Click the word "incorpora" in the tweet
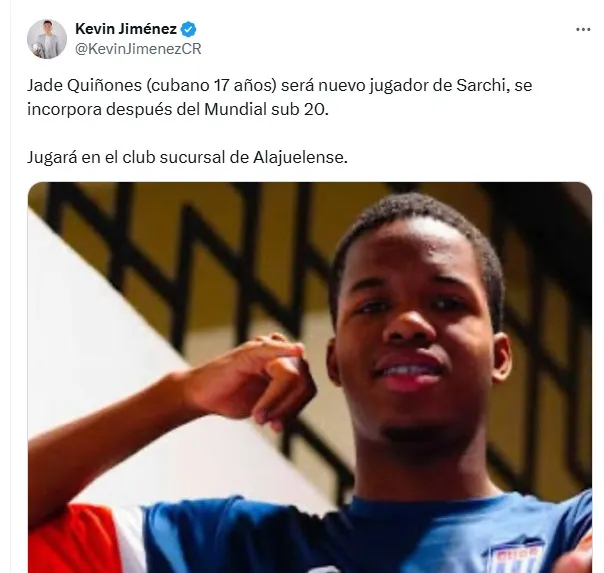Screen dimensions: 604x573 click(x=64, y=110)
